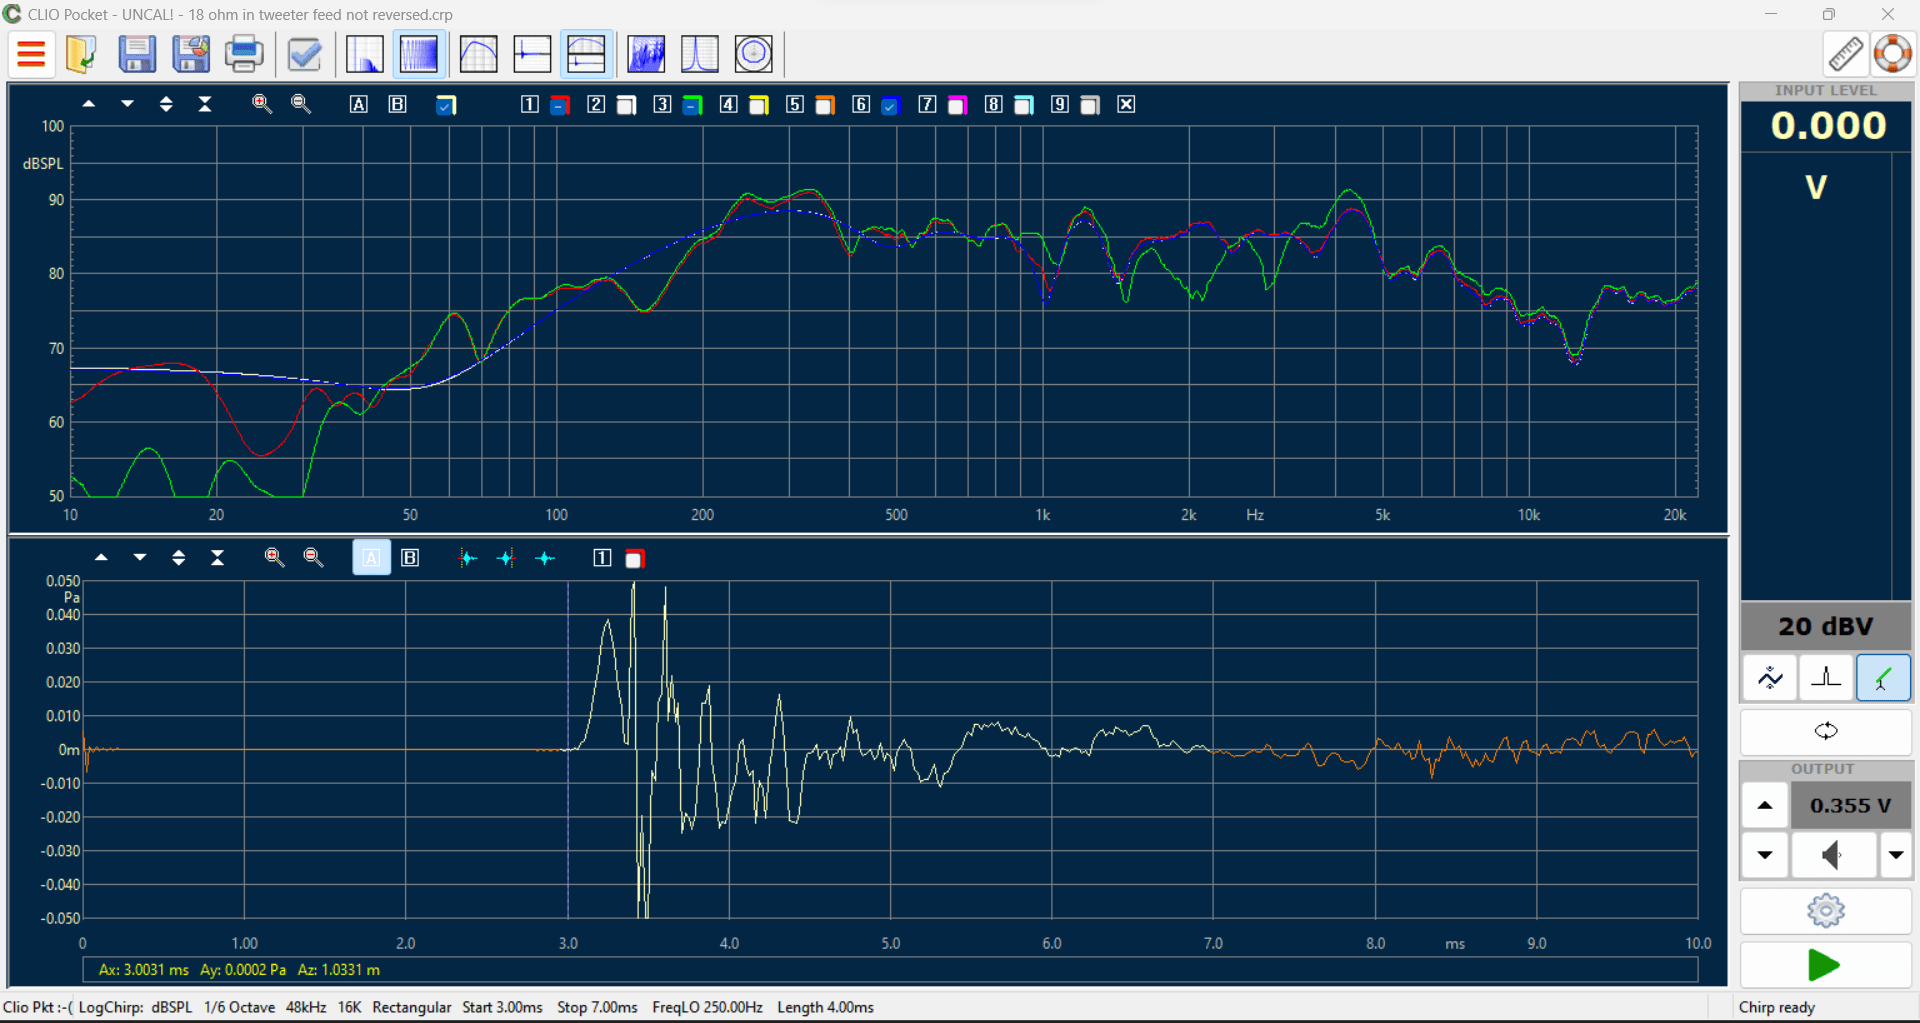
Task: Zoom out on frequency graph
Action: [301, 104]
